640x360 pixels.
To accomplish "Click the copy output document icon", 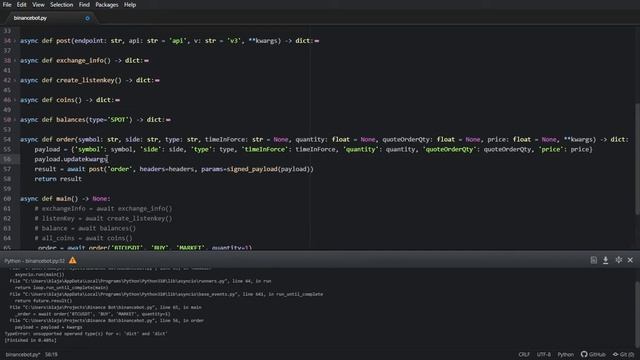I will point(593,260).
